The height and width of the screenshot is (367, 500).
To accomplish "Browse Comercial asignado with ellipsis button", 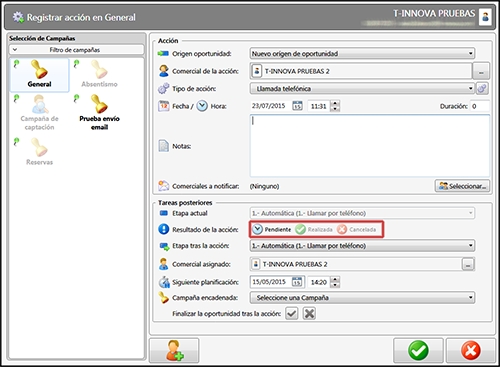I will 468,264.
